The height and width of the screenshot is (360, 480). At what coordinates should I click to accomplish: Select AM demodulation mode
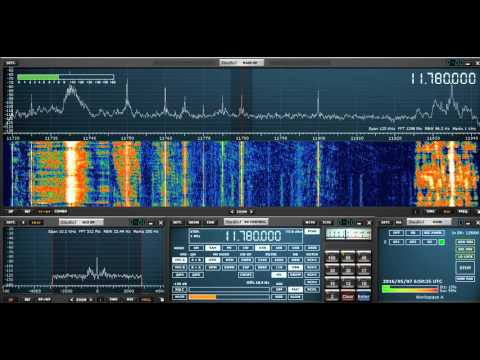(x=196, y=248)
